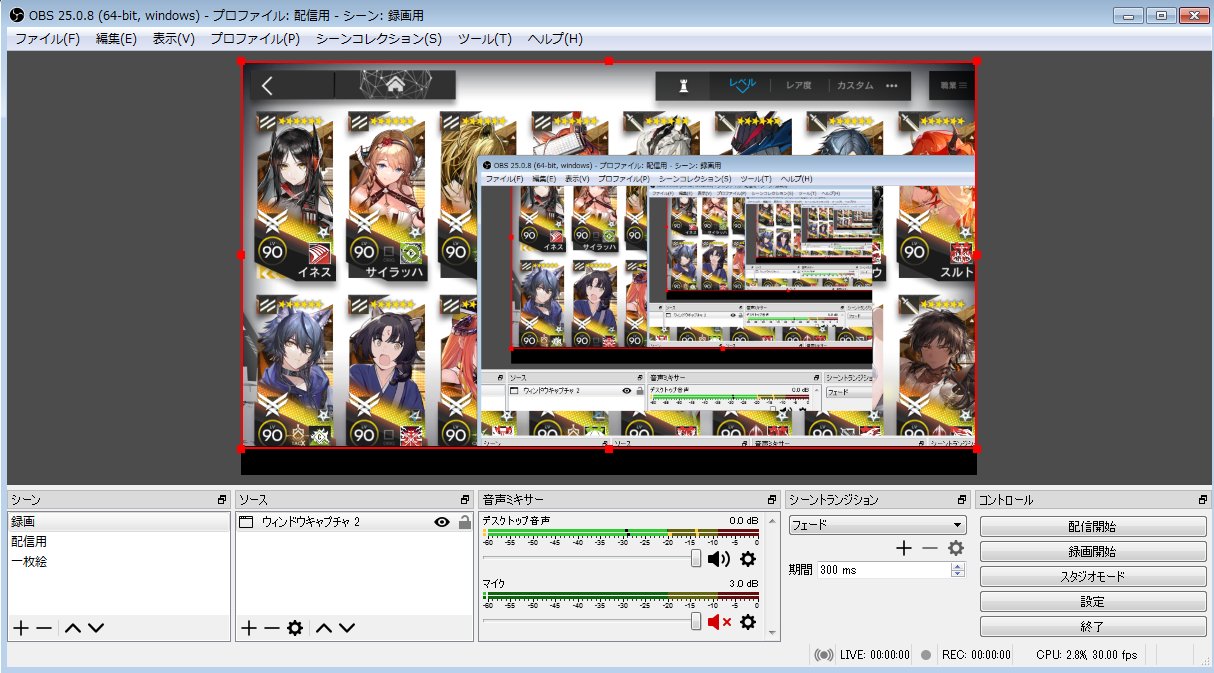Image resolution: width=1214 pixels, height=673 pixels.
Task: Open the 設定 settings button
Action: tap(1093, 602)
